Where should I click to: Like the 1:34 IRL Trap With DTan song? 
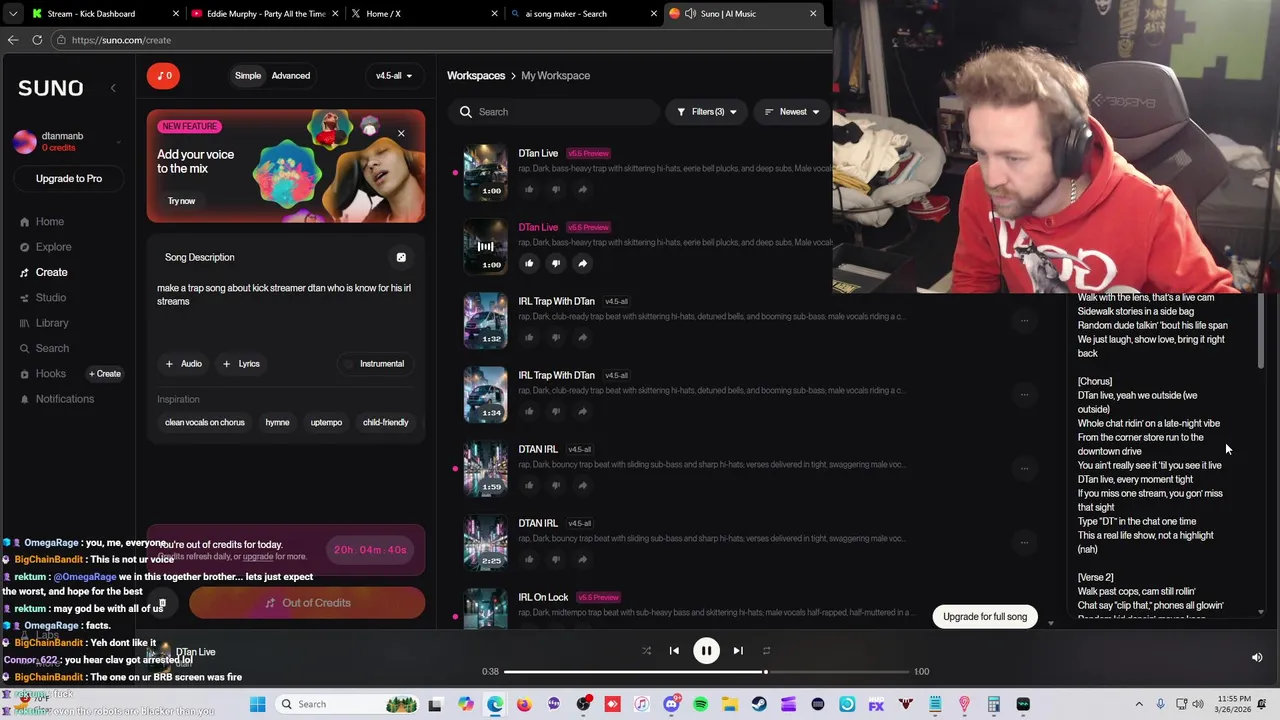point(529,411)
